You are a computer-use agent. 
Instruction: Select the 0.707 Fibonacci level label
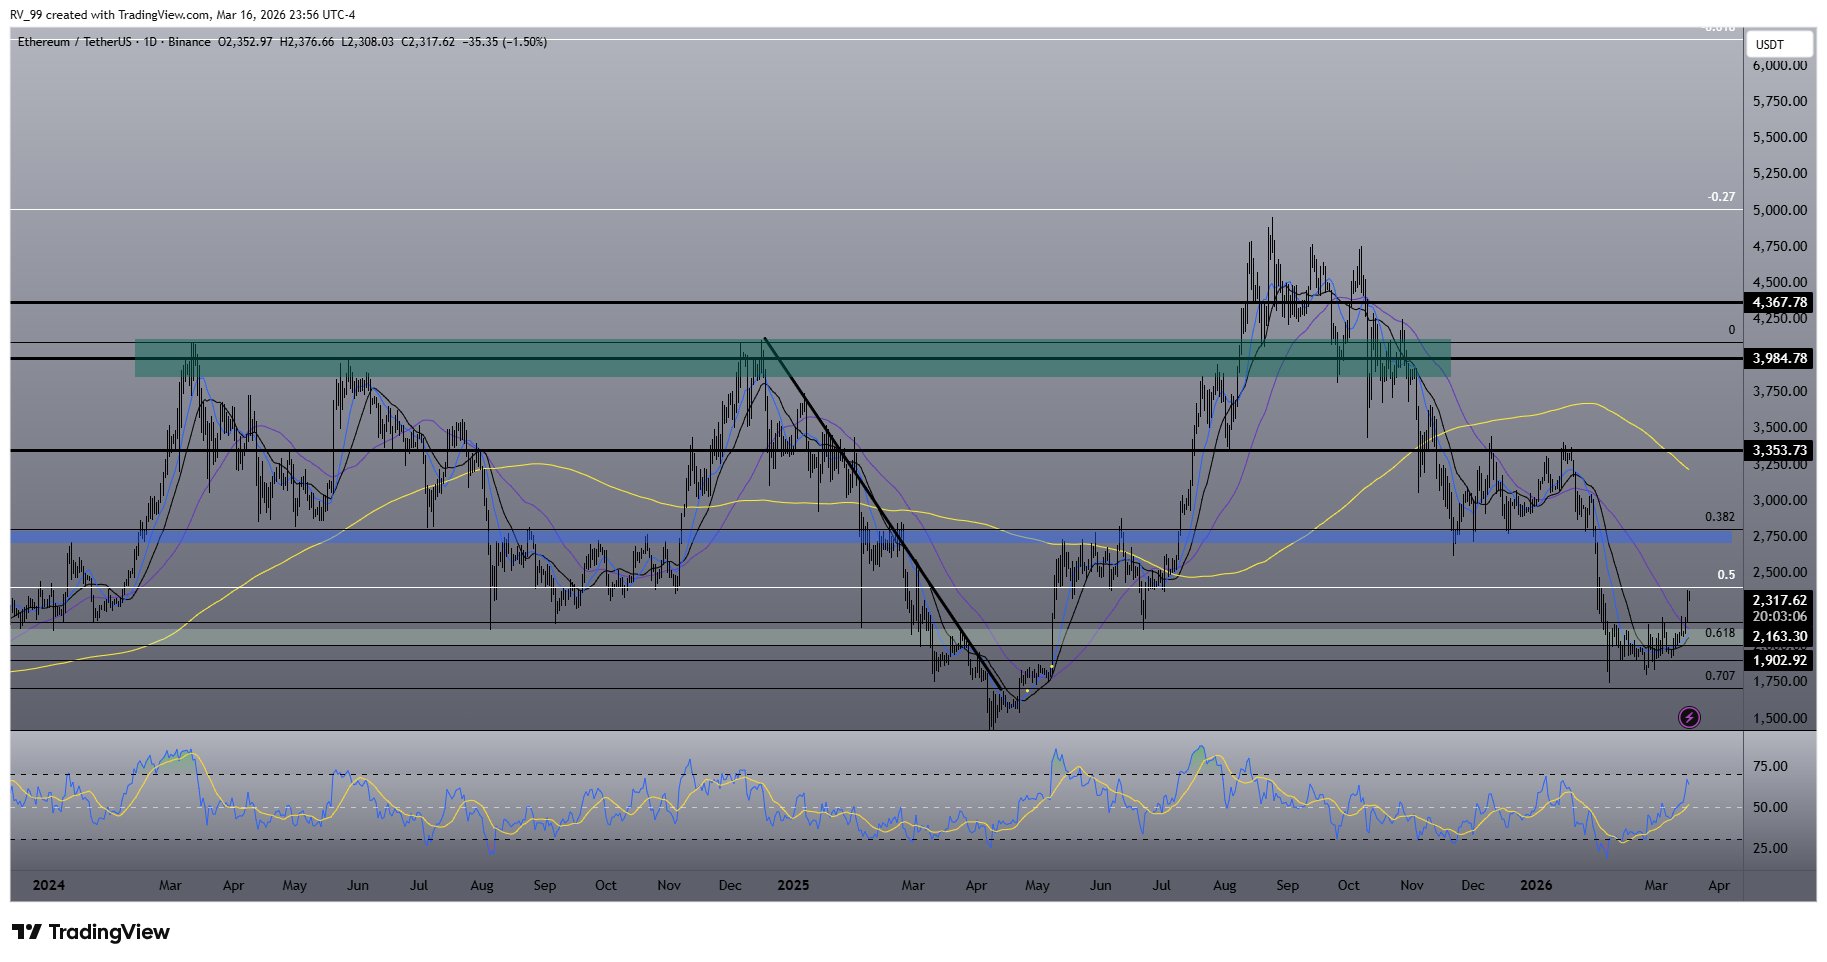[x=1720, y=676]
